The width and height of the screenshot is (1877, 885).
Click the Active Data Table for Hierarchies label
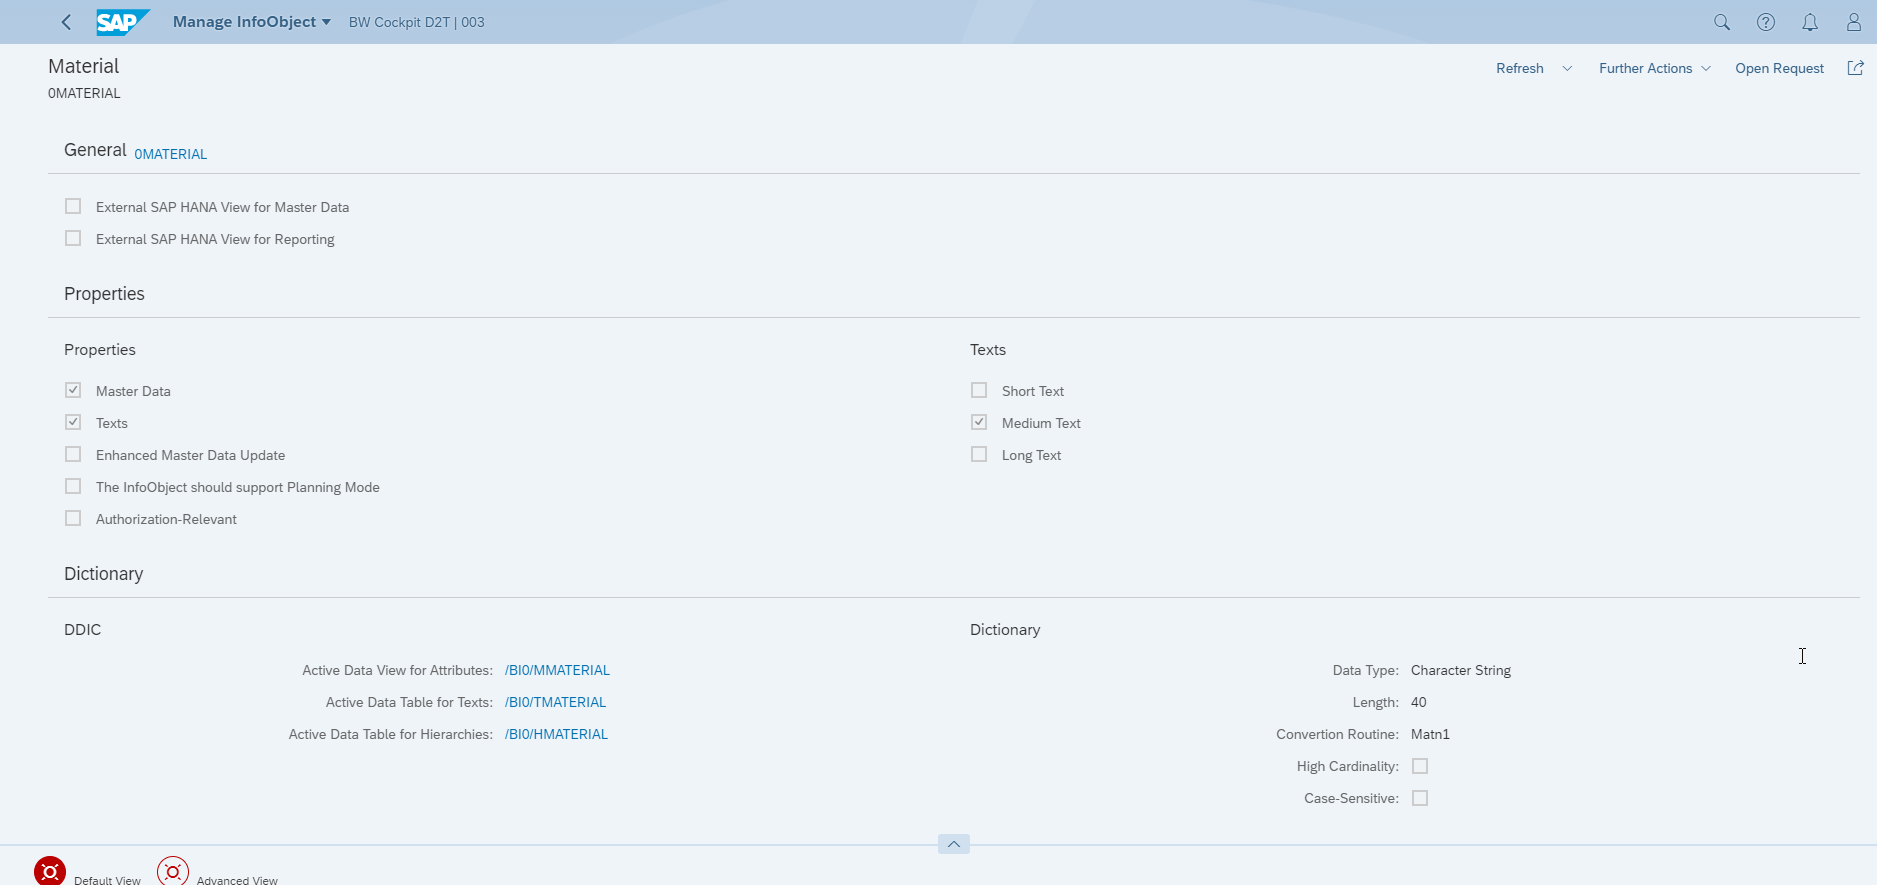click(x=391, y=734)
